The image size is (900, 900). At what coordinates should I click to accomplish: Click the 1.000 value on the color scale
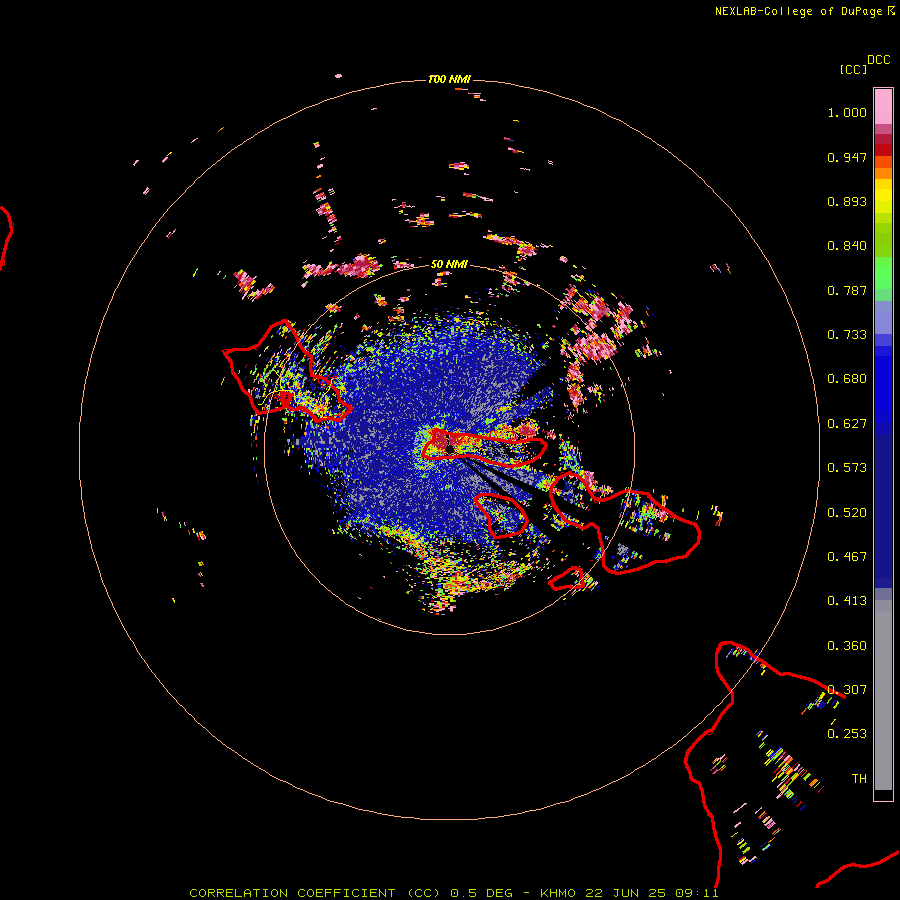[x=847, y=112]
